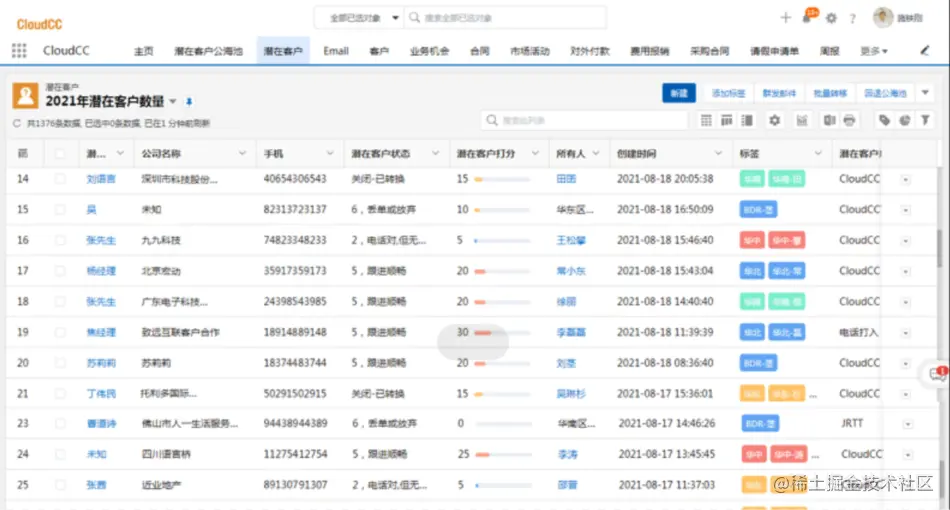Click the blue 新建 button
Screen dimensions: 950x510
(679, 93)
